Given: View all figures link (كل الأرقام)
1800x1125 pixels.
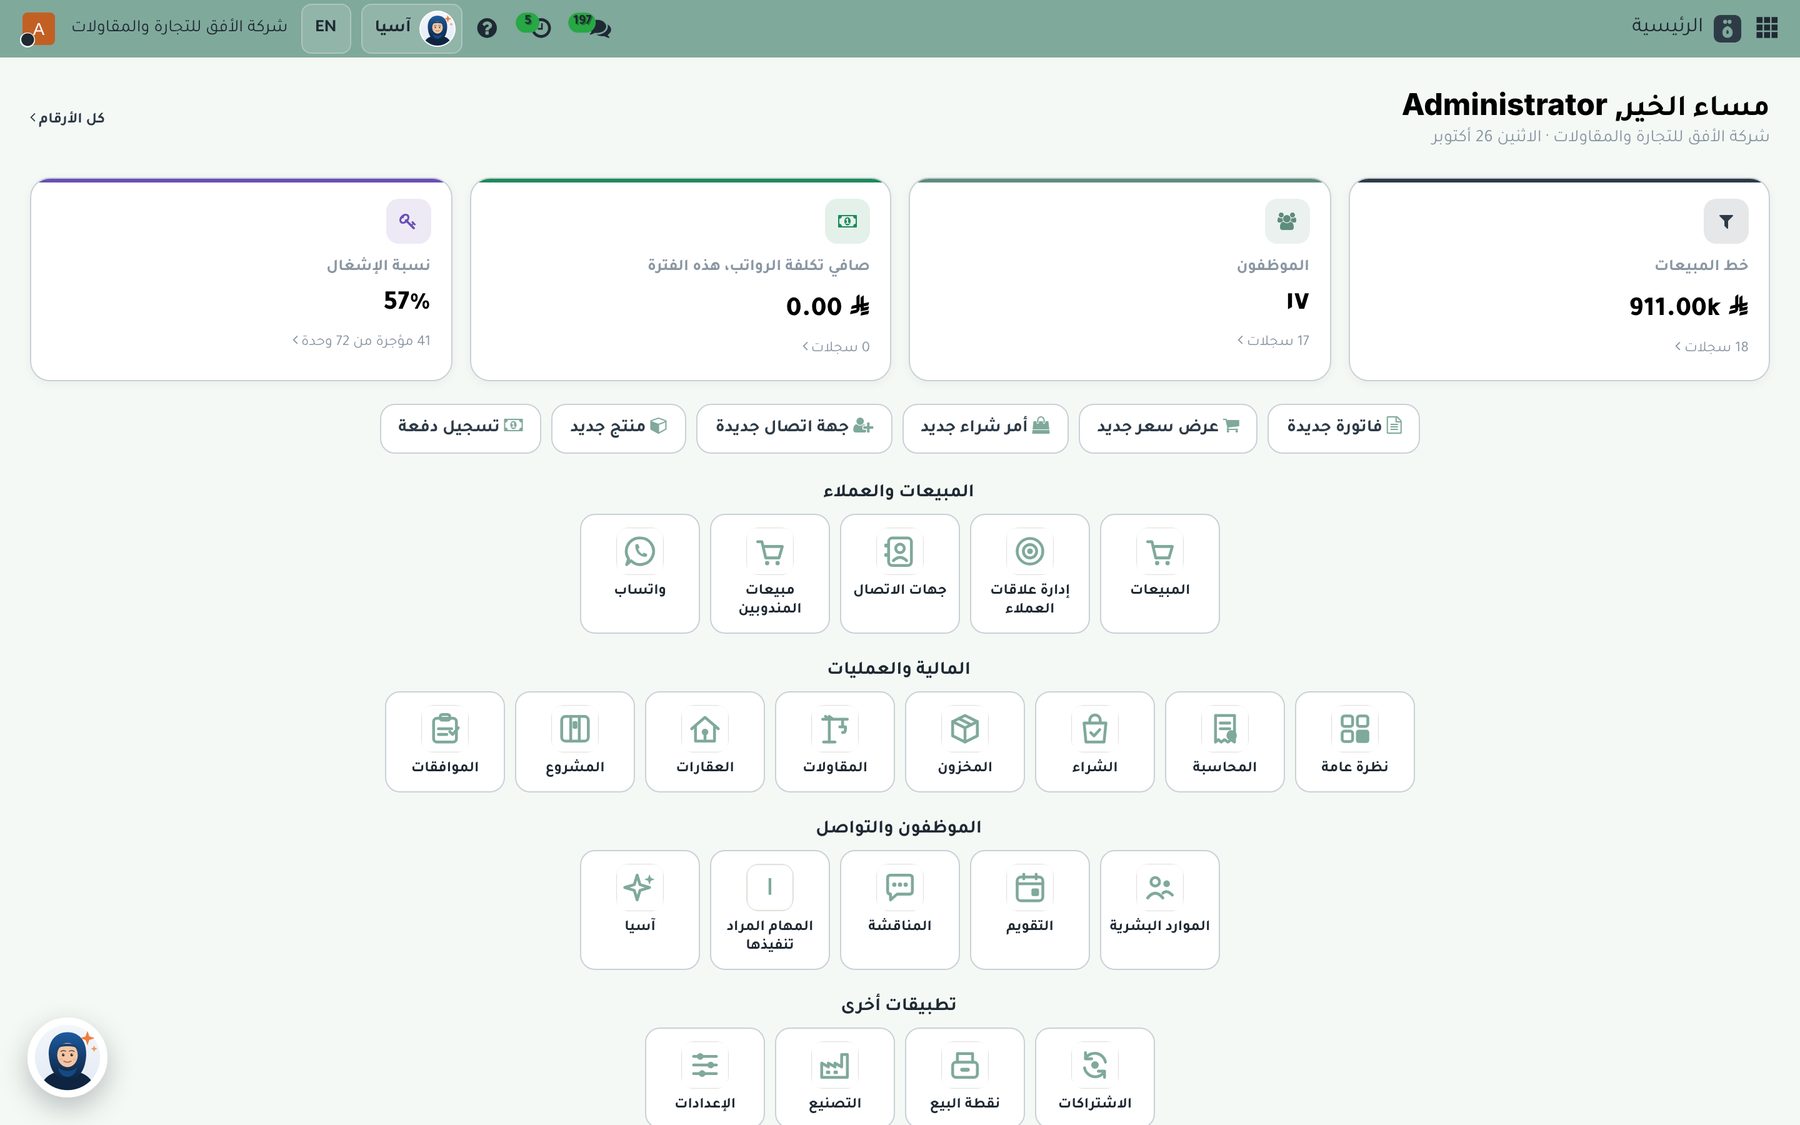Looking at the screenshot, I should pos(68,118).
